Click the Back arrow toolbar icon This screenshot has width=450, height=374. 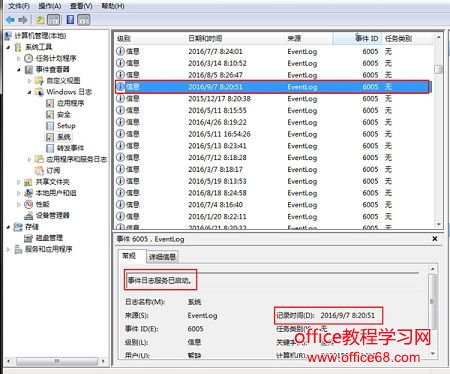(x=10, y=20)
